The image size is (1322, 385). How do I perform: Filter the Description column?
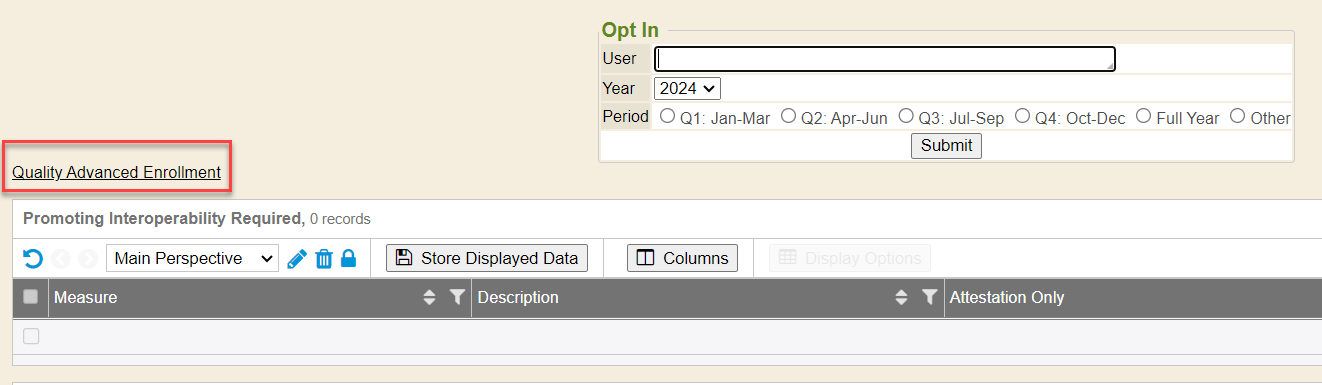pyautogui.click(x=930, y=297)
